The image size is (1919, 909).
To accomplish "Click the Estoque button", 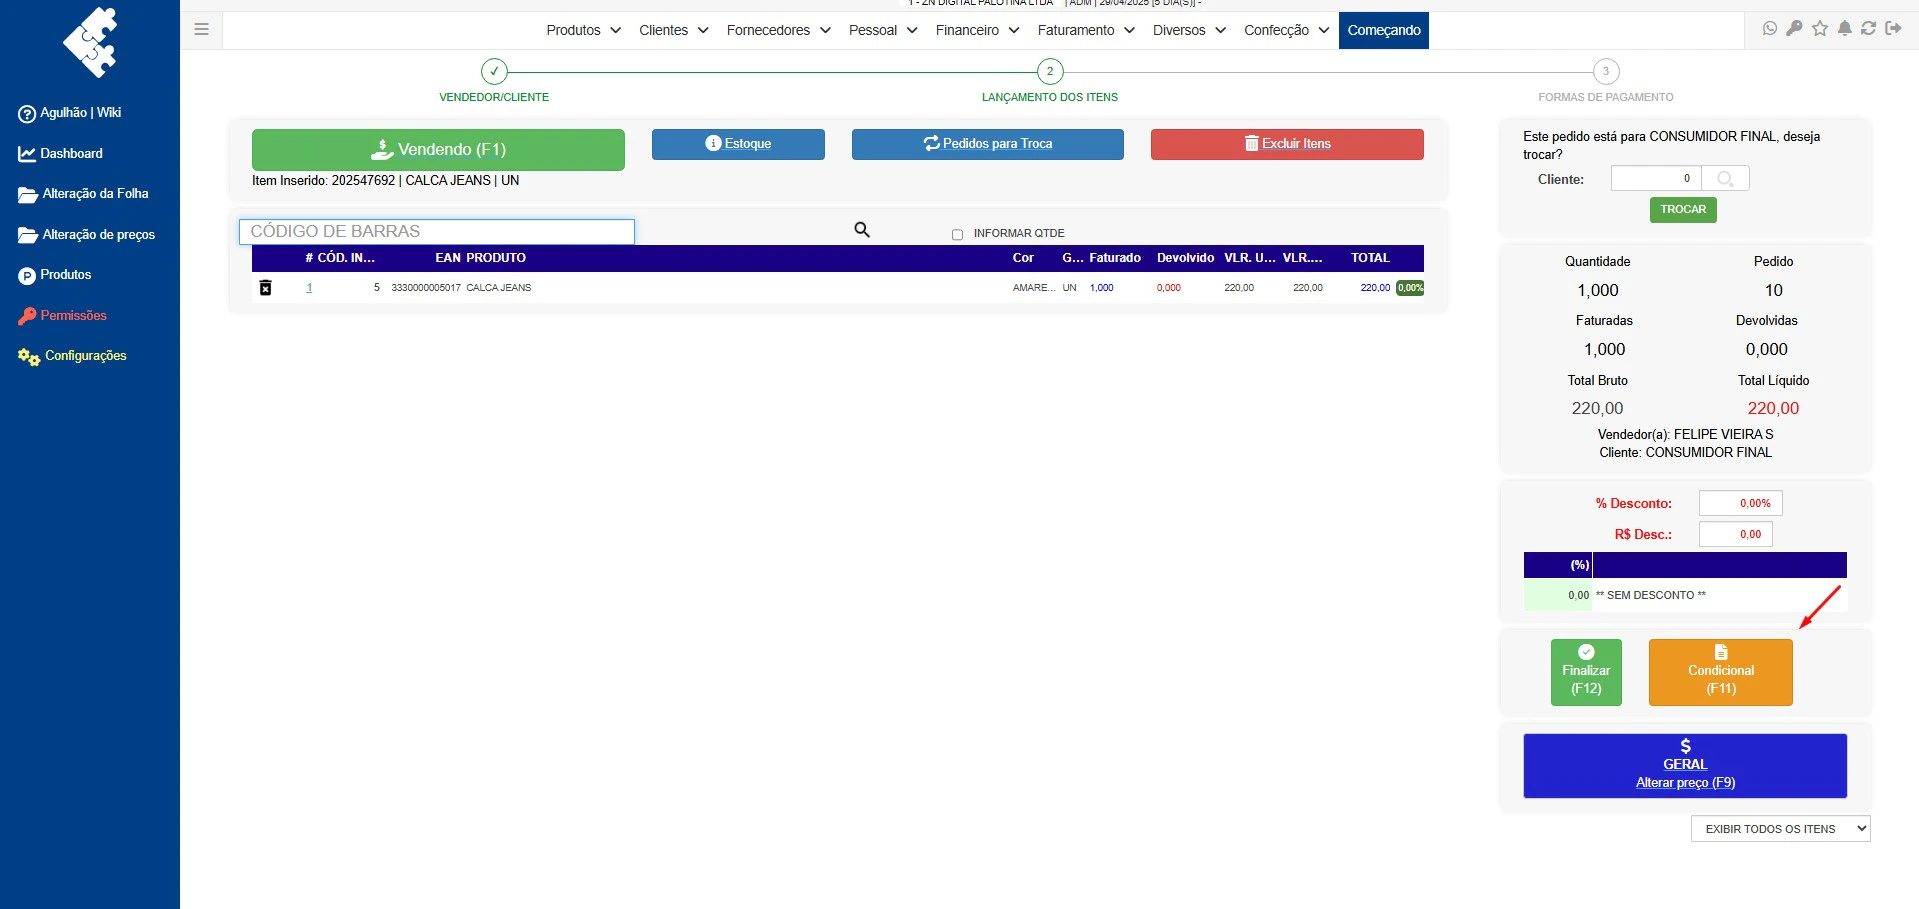I will tap(738, 144).
